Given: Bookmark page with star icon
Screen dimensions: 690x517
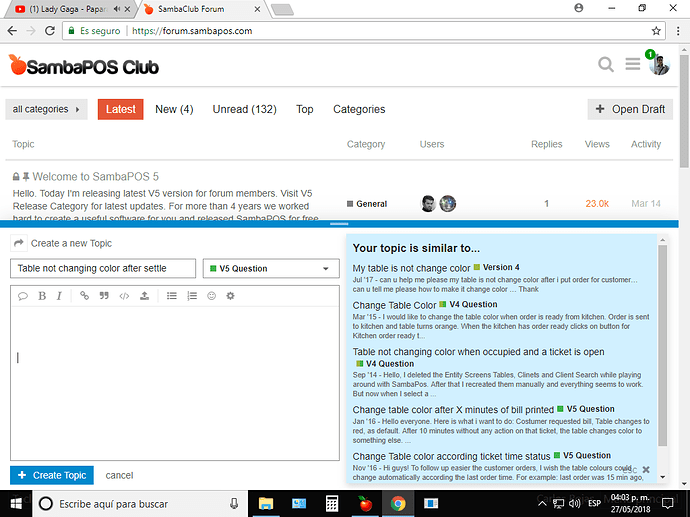Looking at the screenshot, I should tap(656, 31).
